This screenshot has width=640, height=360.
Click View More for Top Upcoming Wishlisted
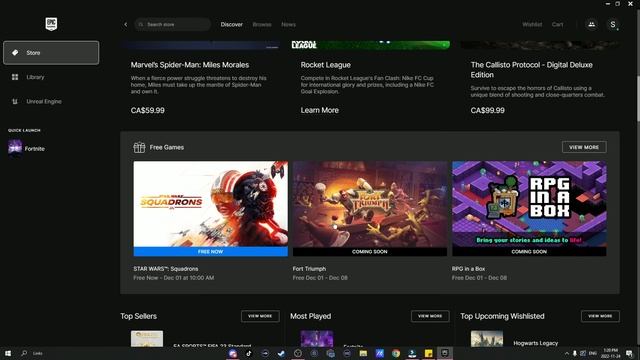pos(600,316)
